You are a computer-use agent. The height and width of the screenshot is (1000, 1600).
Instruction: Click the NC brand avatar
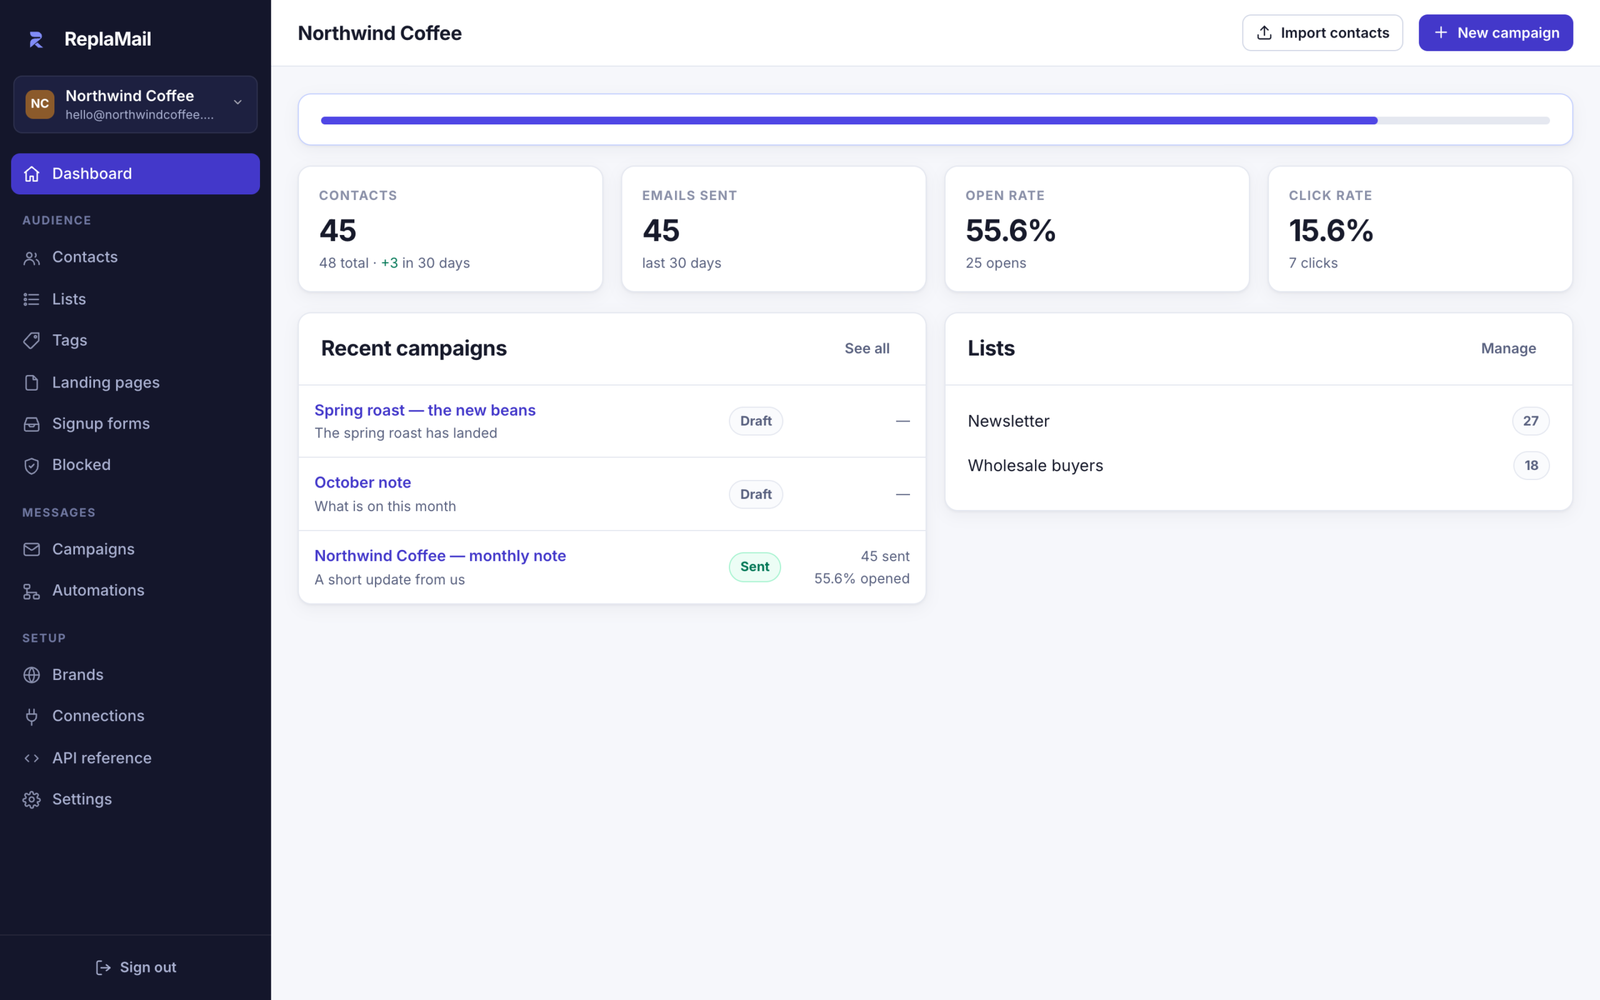coord(40,104)
